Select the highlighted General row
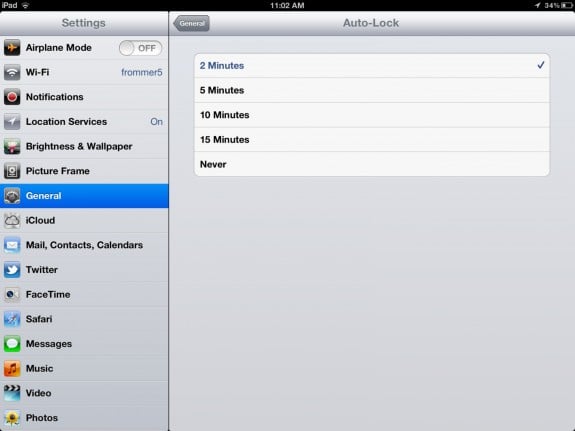This screenshot has height=431, width=575. [84, 196]
